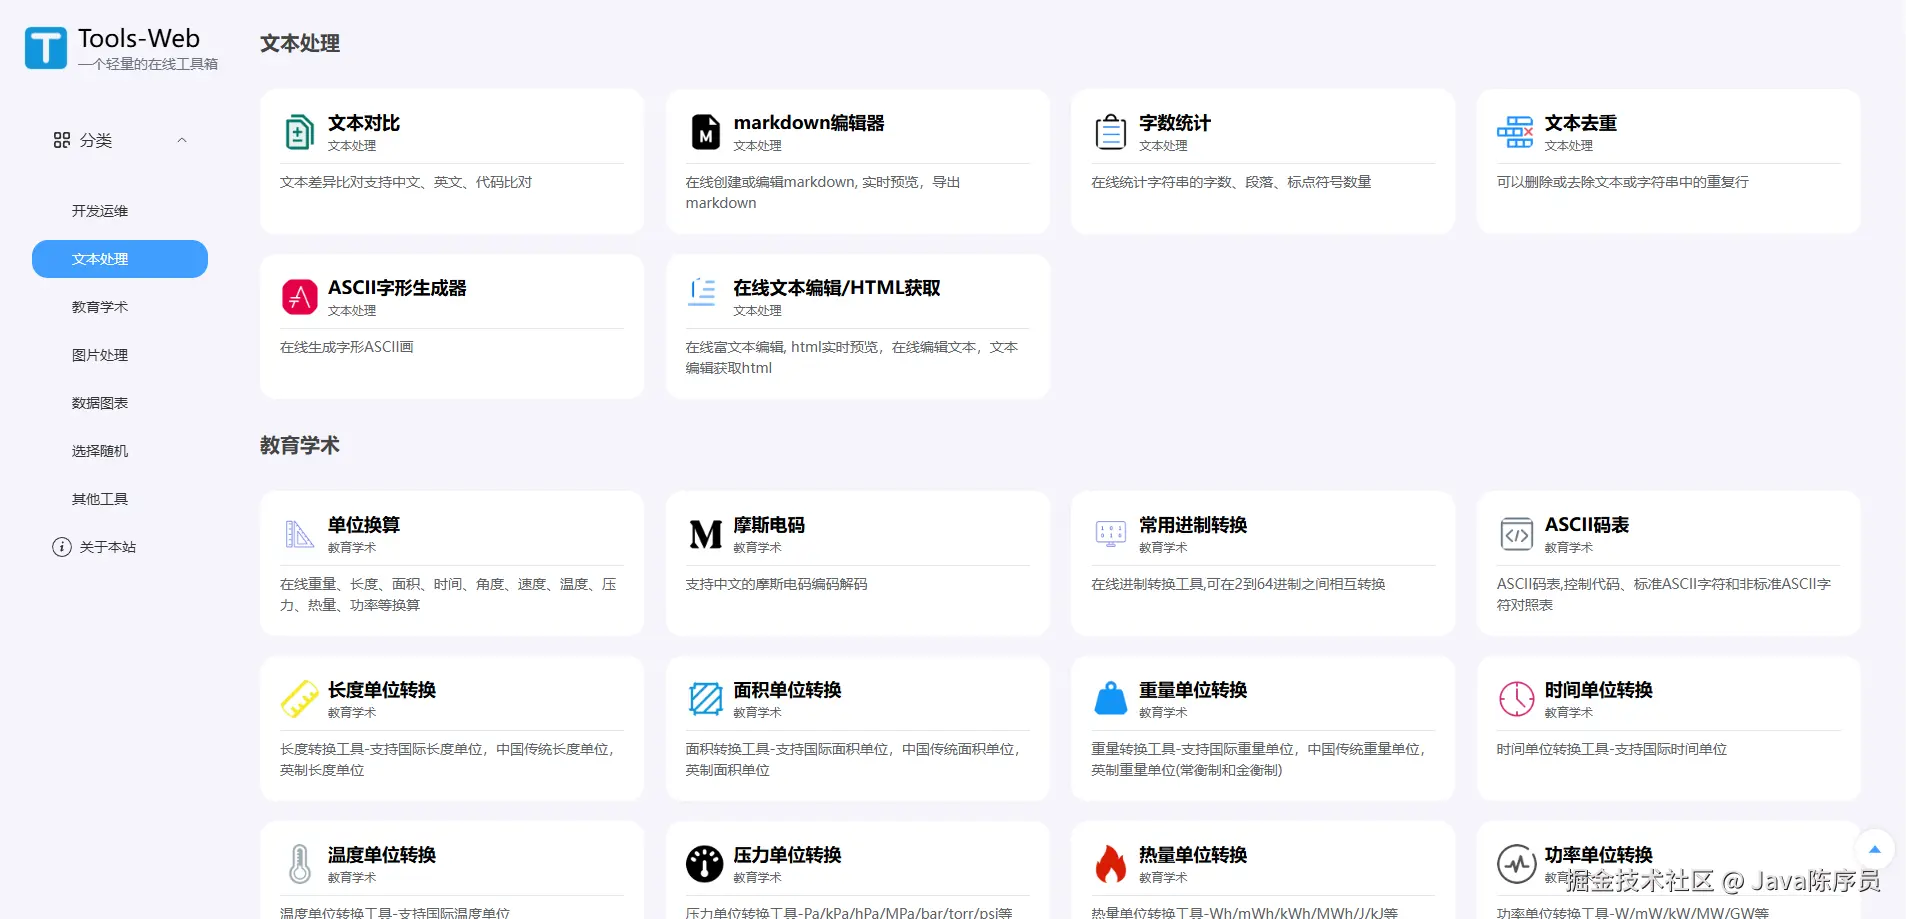
Task: Click the 常用进制转换 icon
Action: 1110,534
